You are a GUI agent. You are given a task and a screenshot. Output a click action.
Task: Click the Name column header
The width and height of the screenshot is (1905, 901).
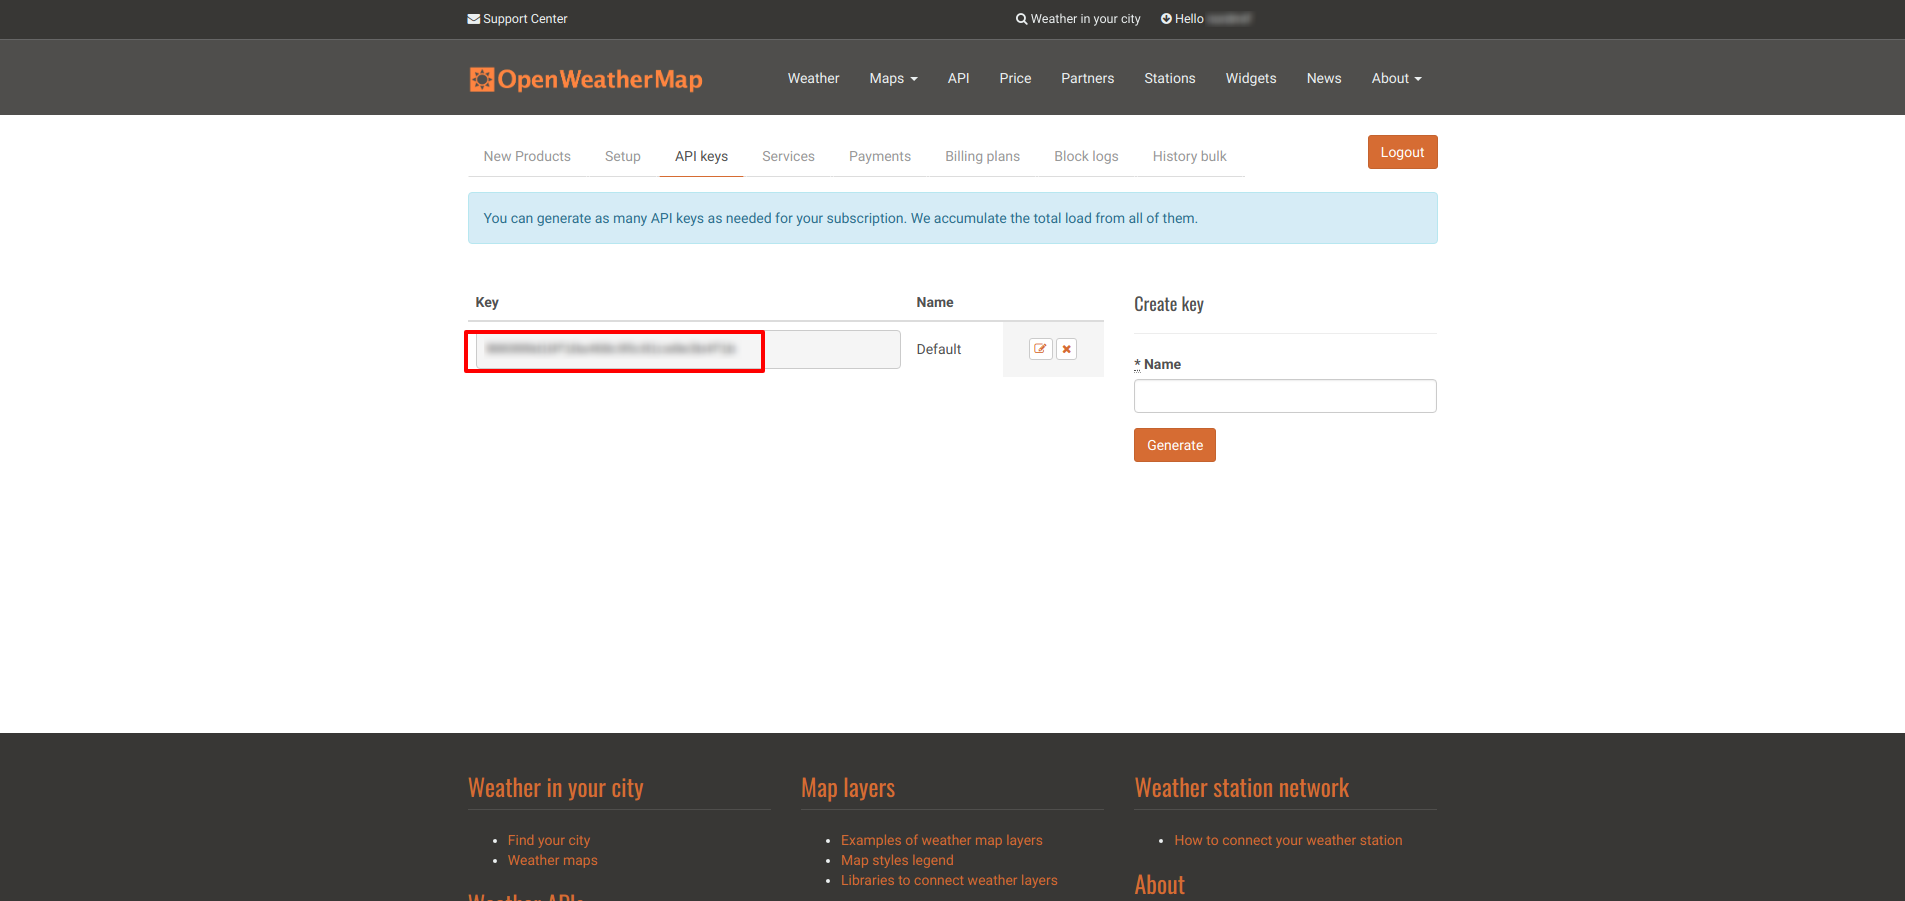(935, 302)
